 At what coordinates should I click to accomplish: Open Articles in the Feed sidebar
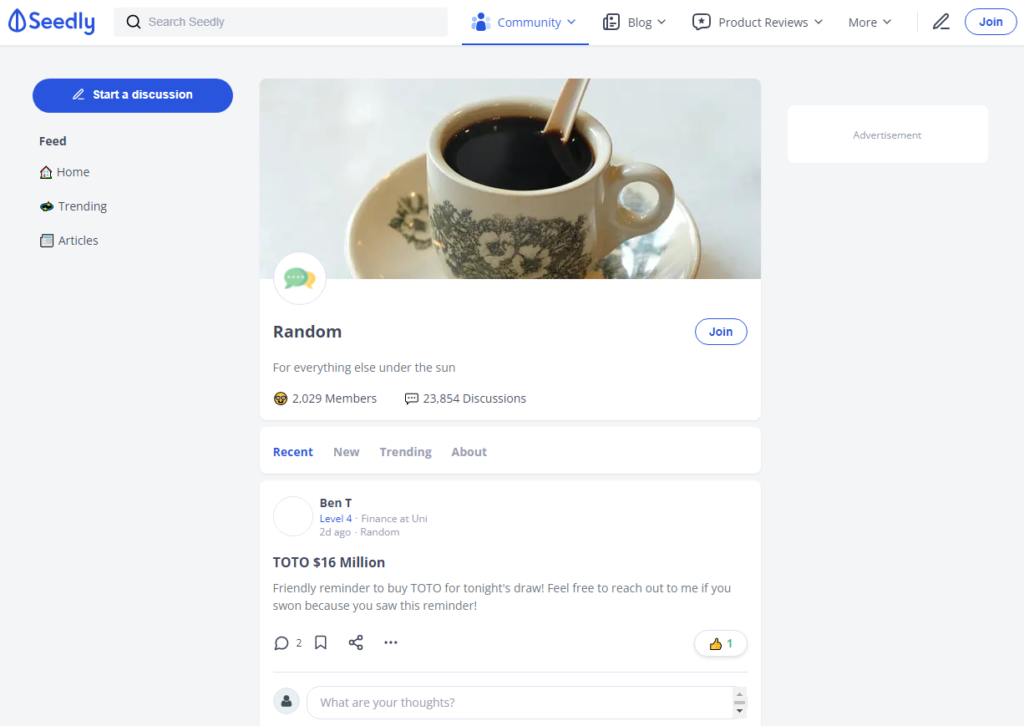coord(69,240)
